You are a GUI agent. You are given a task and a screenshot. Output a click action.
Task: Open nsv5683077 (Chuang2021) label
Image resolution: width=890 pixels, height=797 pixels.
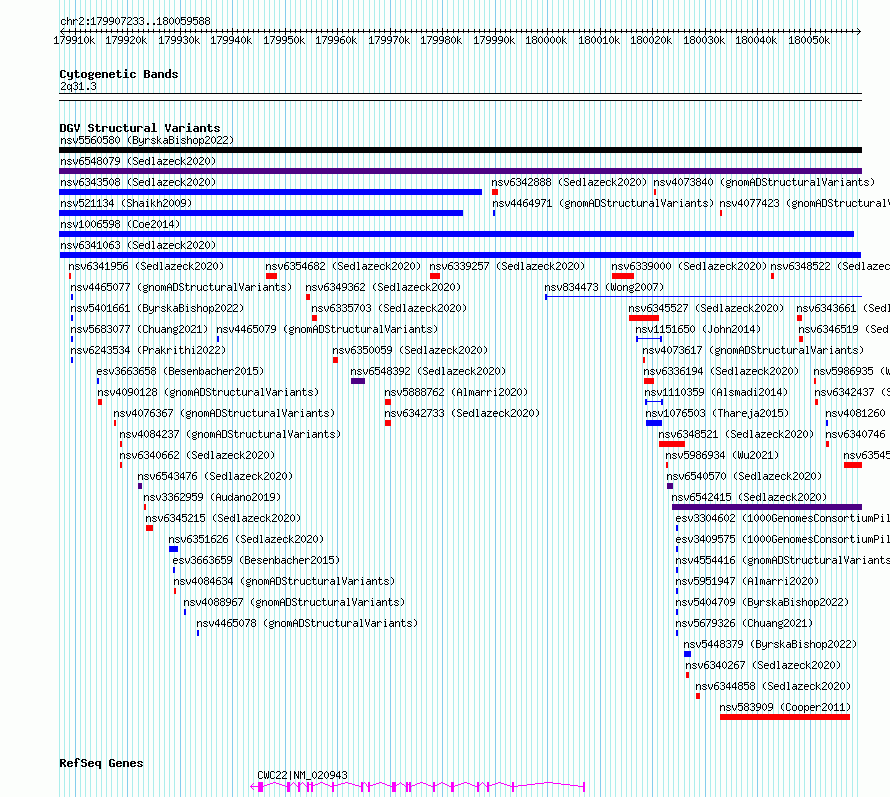coord(139,329)
